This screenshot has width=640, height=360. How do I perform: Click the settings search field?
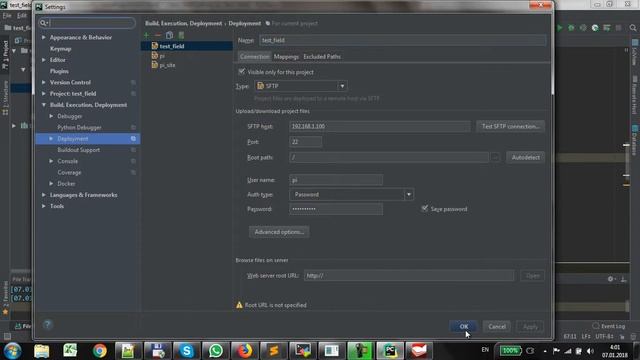87,23
